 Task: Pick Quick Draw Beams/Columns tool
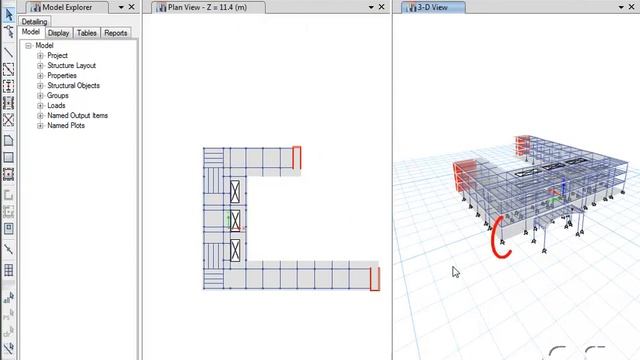coord(9,69)
